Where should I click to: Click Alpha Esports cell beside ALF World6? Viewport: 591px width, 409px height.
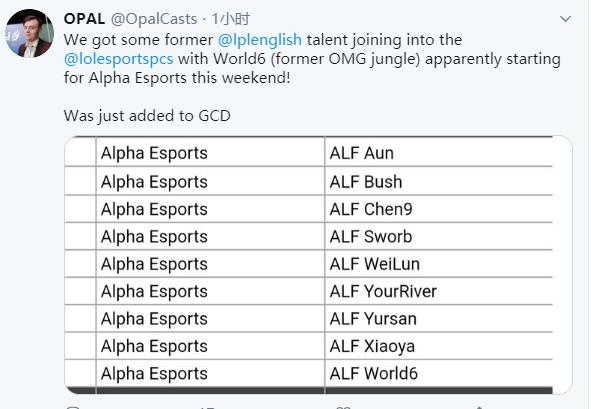[210, 374]
